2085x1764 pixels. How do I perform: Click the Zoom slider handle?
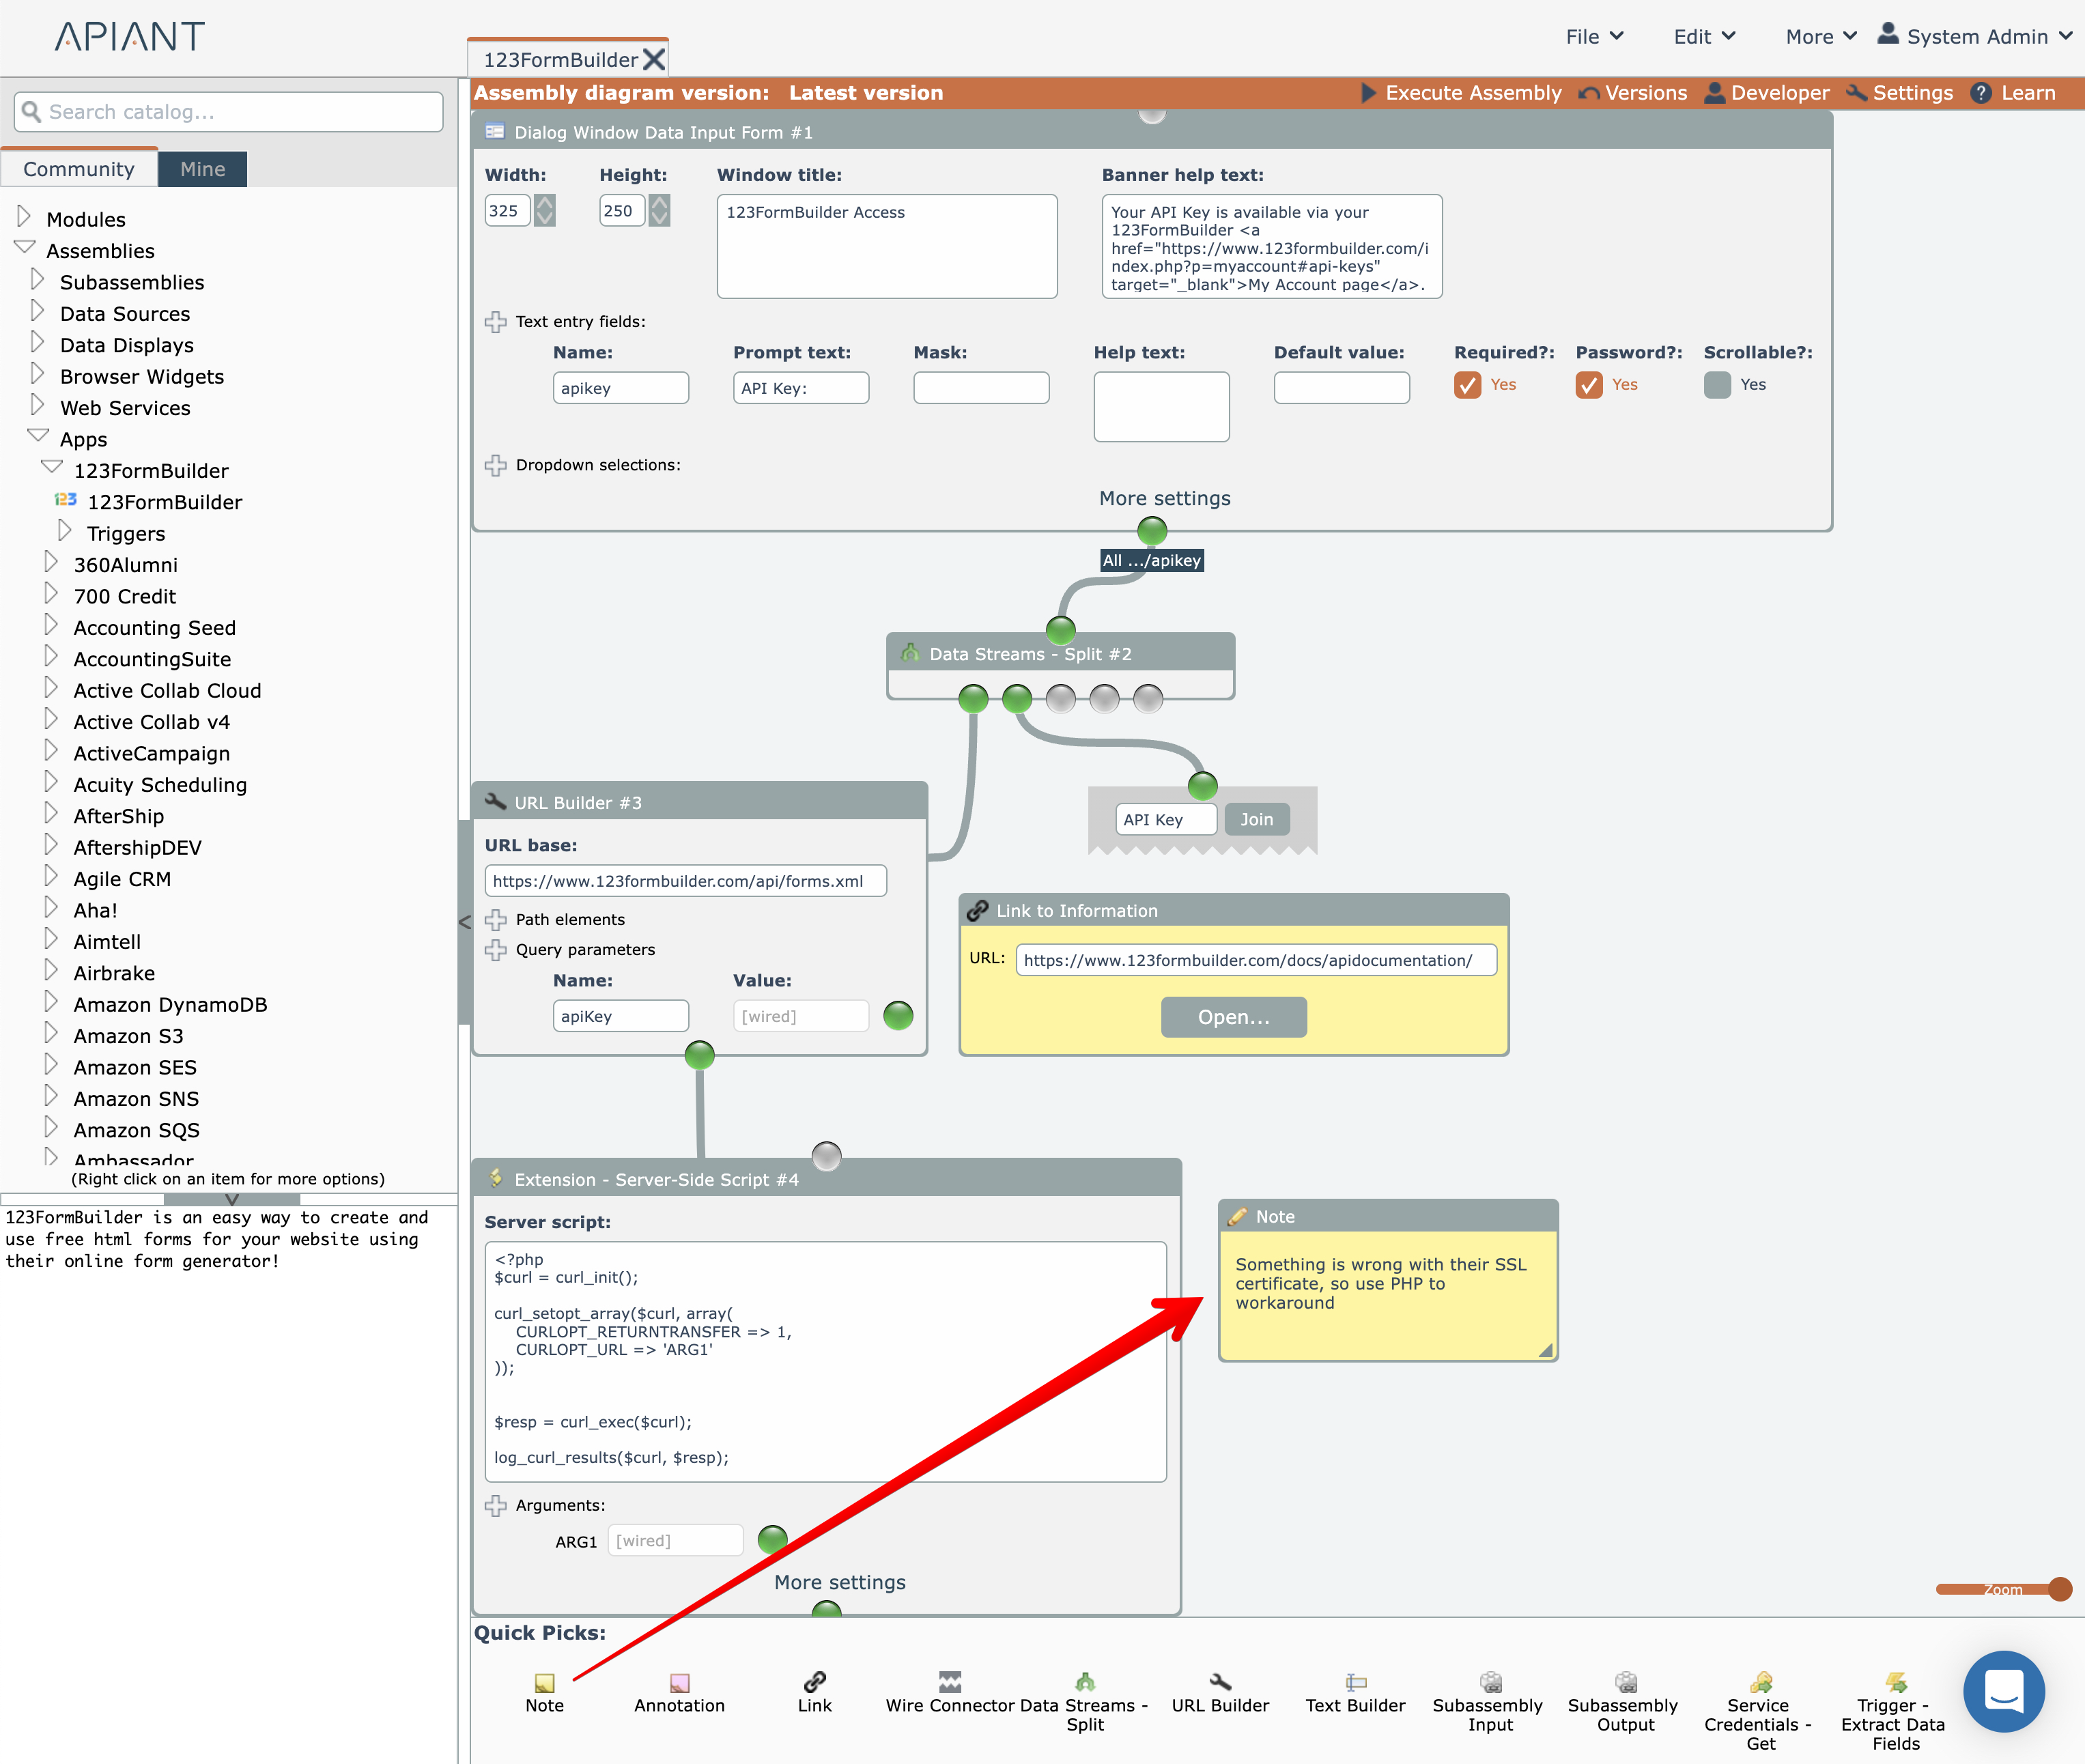pos(2059,1588)
